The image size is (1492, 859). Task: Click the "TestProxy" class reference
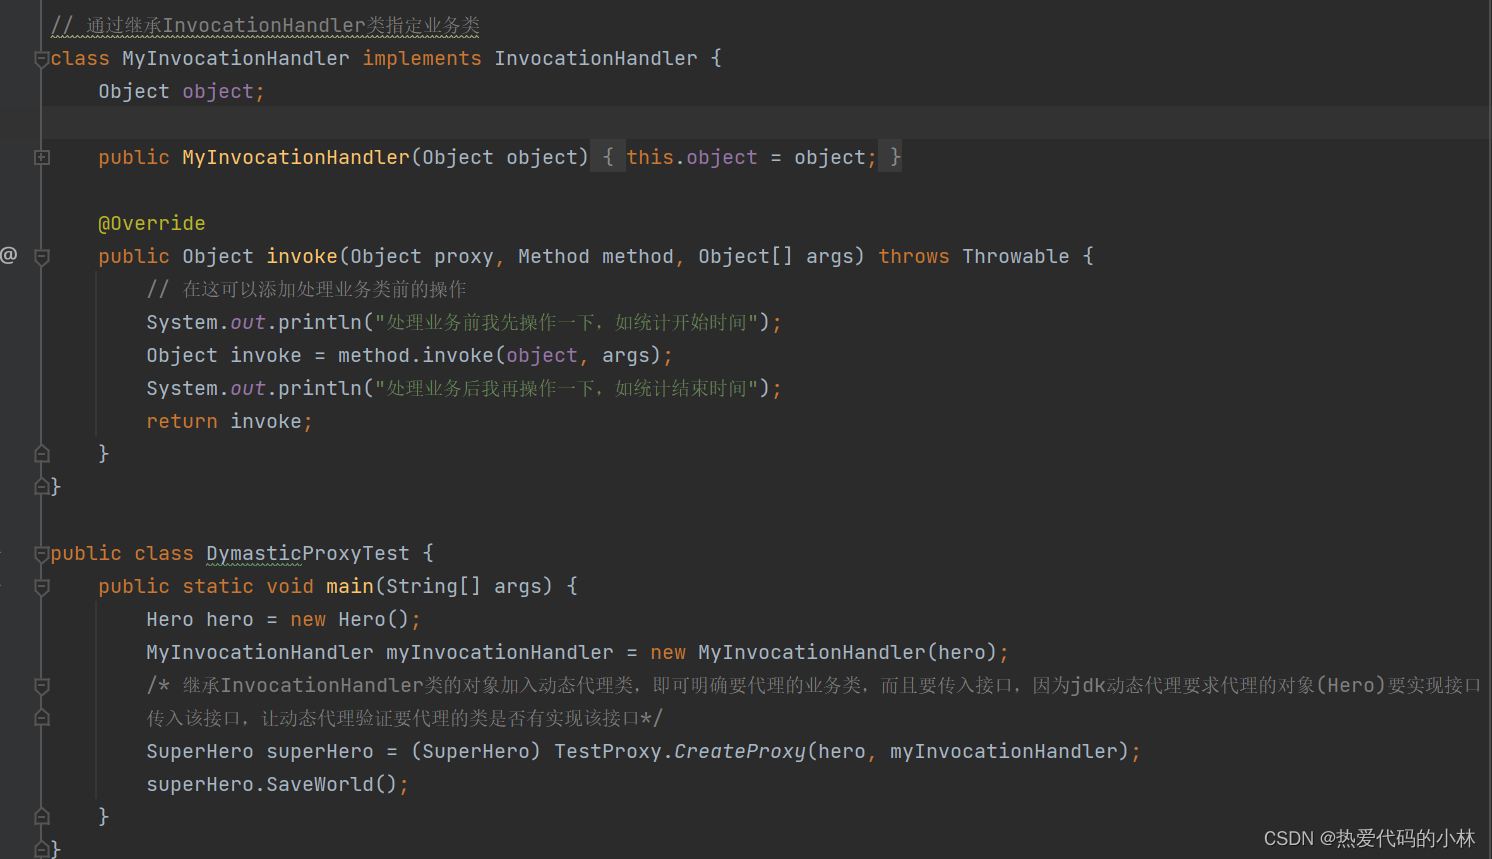tap(608, 751)
